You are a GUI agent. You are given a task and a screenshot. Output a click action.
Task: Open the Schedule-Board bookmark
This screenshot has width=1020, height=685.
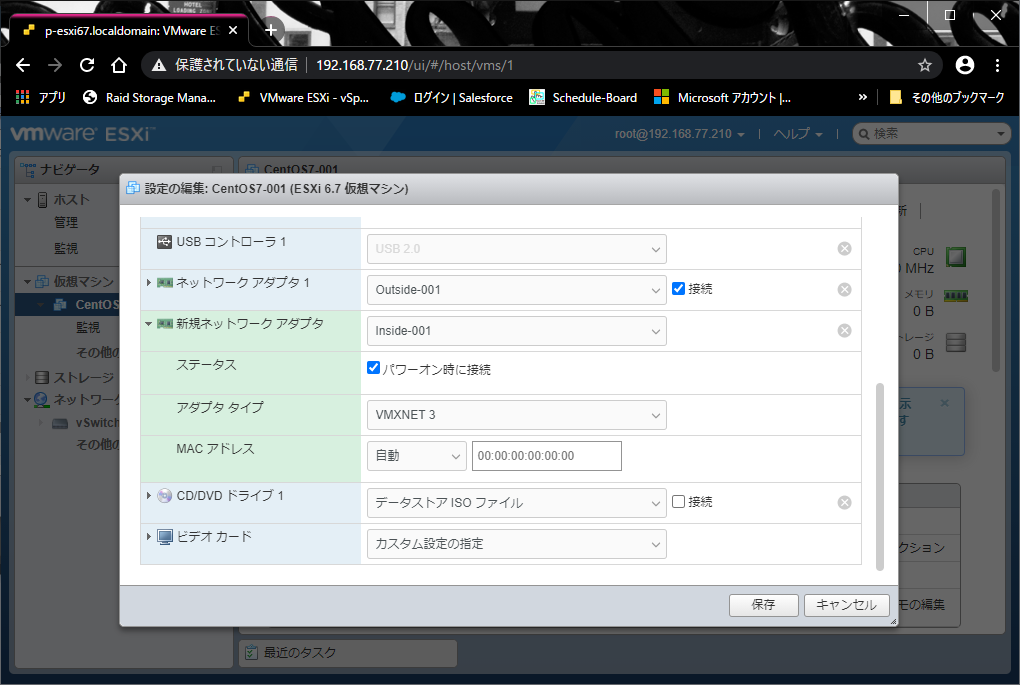click(583, 98)
